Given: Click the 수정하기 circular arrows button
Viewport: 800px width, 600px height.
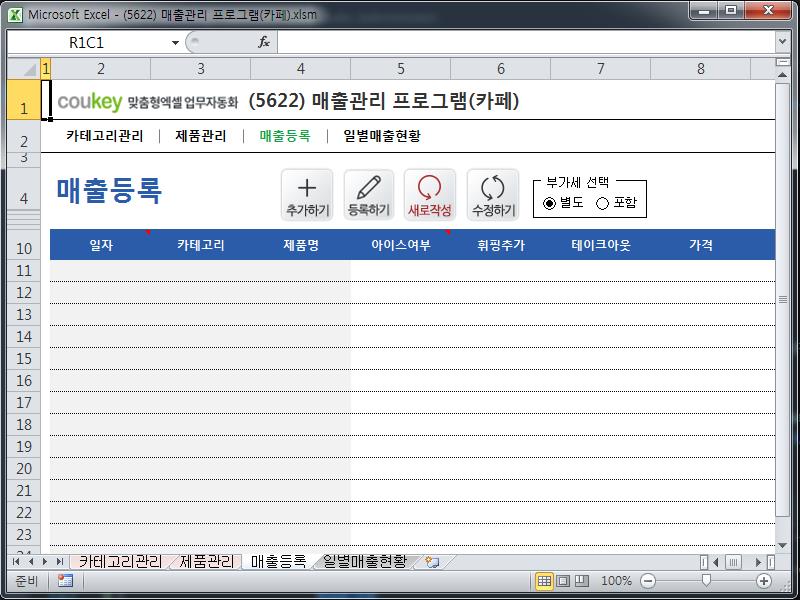Looking at the screenshot, I should [x=493, y=195].
